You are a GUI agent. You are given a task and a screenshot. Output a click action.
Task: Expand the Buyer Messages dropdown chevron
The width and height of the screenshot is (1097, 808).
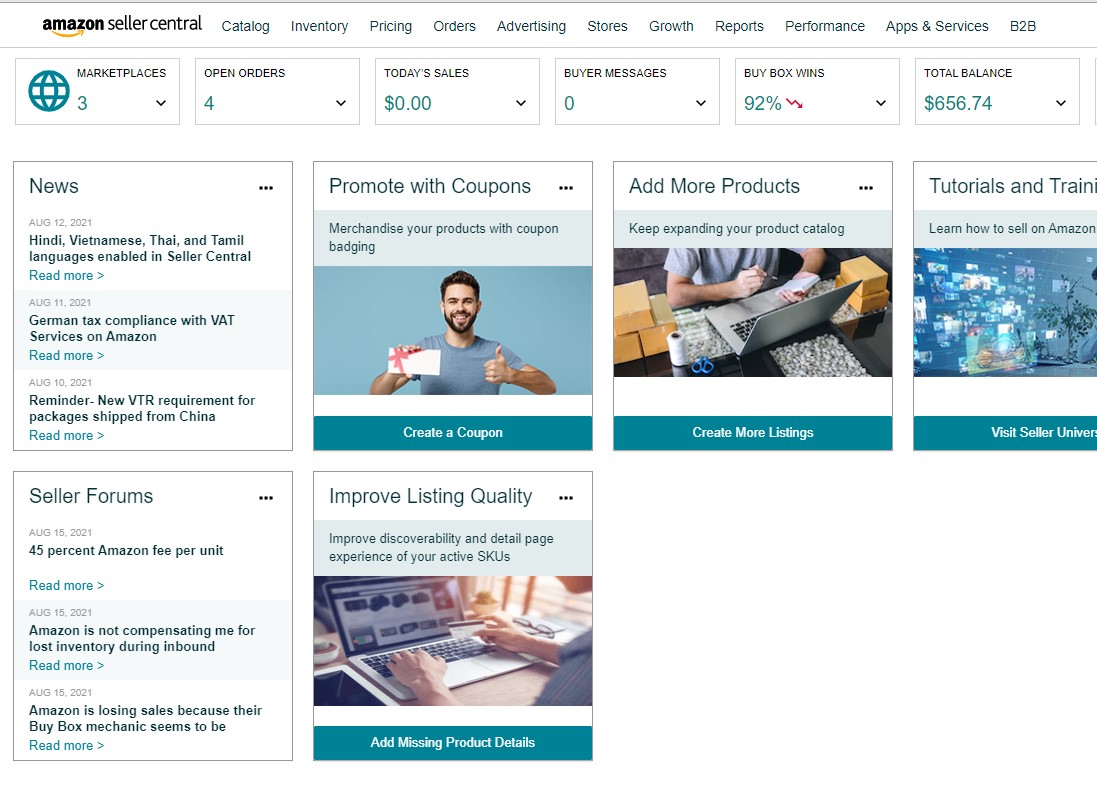(700, 103)
